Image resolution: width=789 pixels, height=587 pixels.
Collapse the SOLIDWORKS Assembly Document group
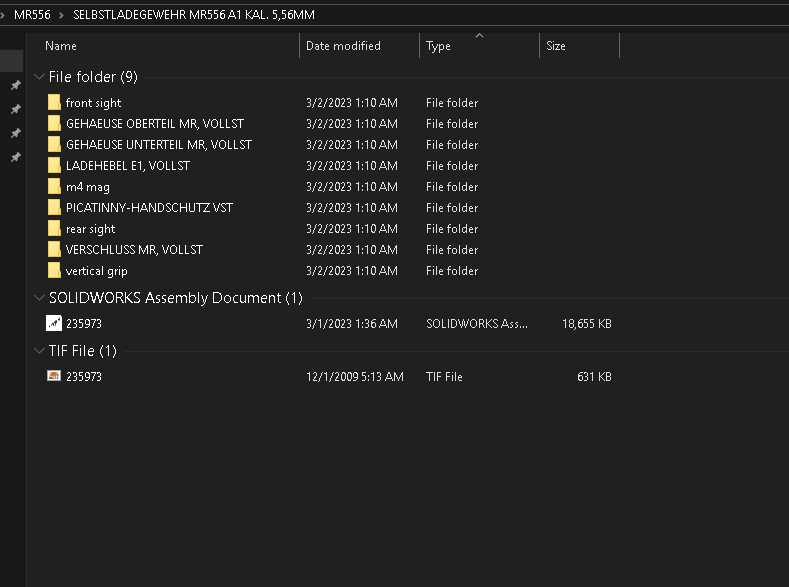click(x=39, y=298)
